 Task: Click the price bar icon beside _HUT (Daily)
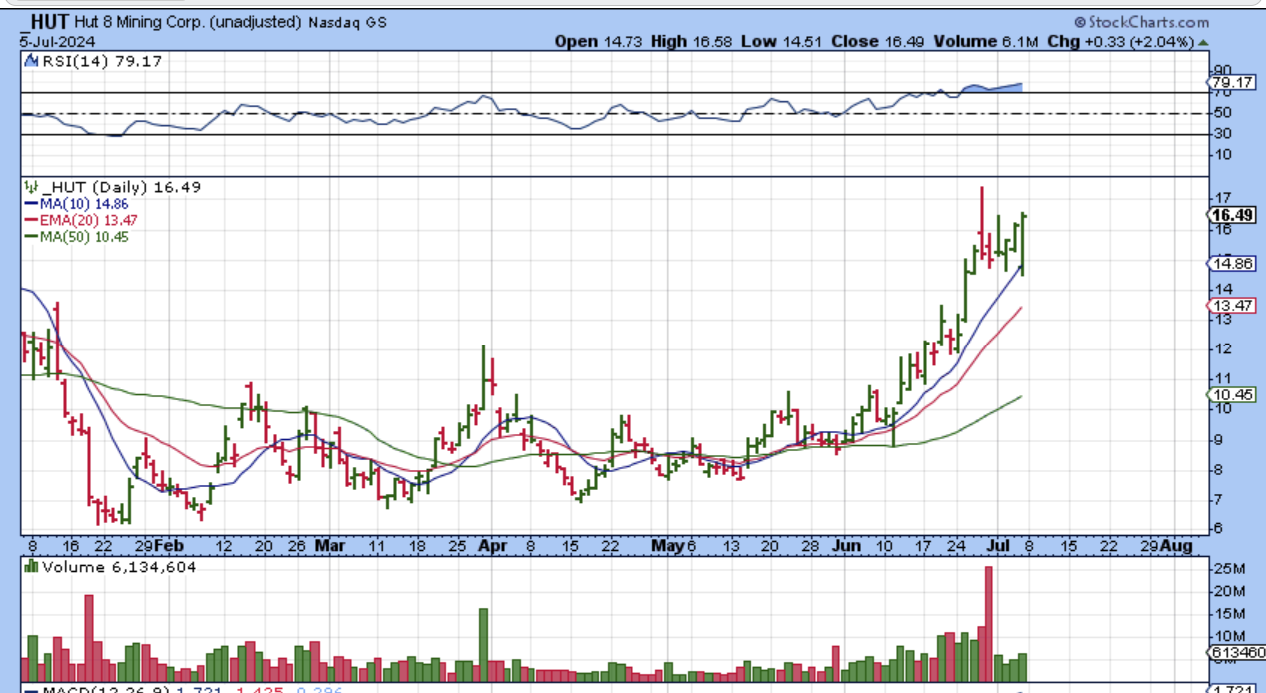point(30,187)
